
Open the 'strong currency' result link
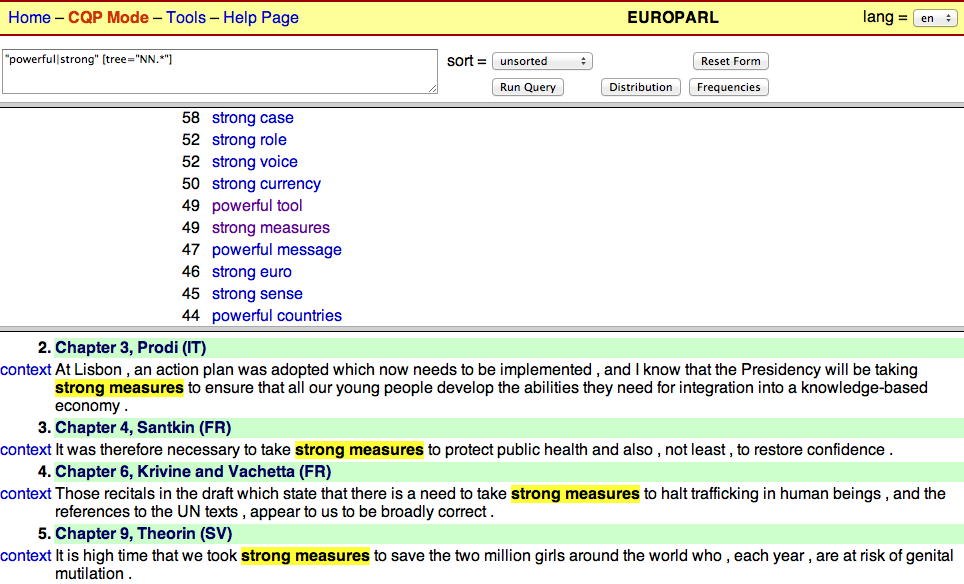[x=266, y=184]
